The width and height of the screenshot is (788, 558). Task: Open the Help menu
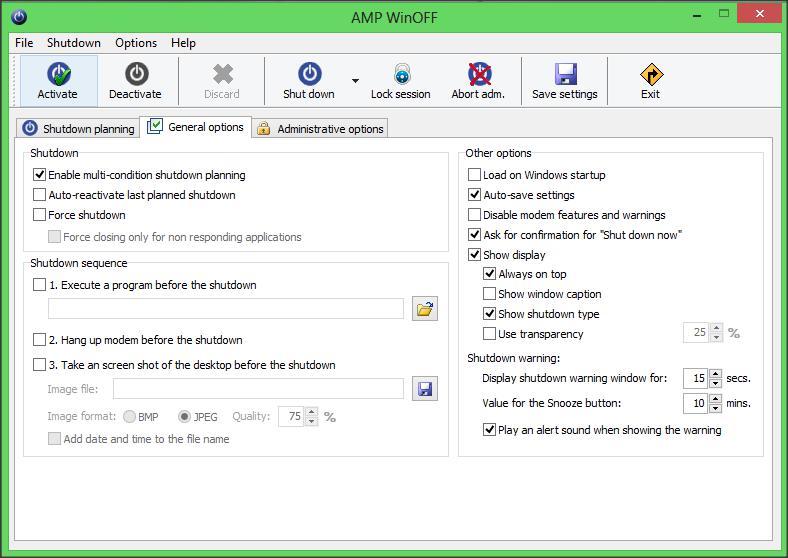[183, 43]
